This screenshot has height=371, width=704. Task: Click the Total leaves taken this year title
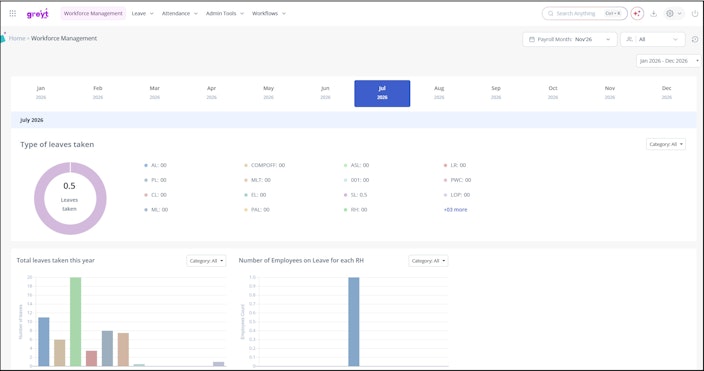coord(56,261)
